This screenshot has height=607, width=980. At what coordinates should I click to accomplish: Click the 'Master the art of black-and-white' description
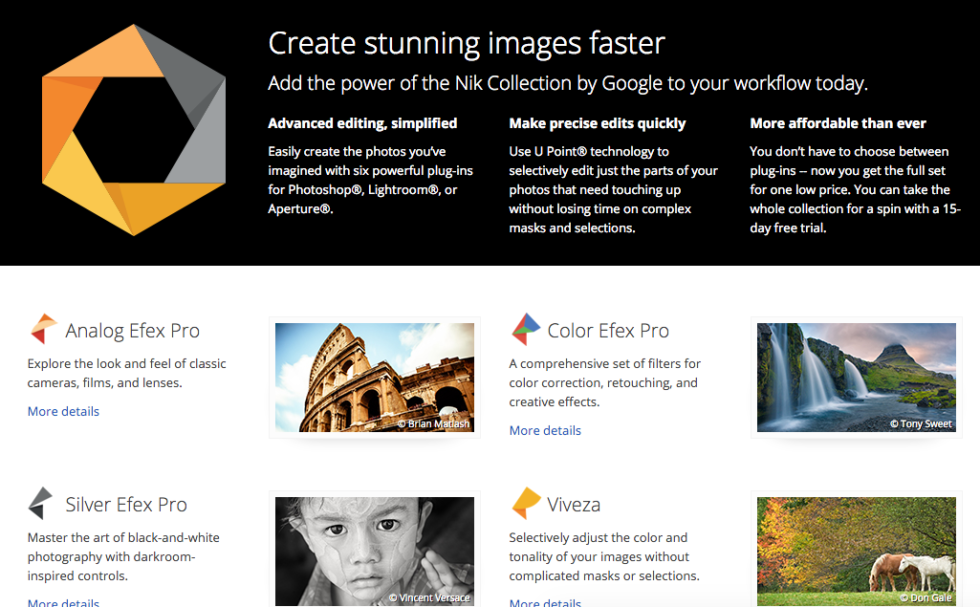coord(124,556)
